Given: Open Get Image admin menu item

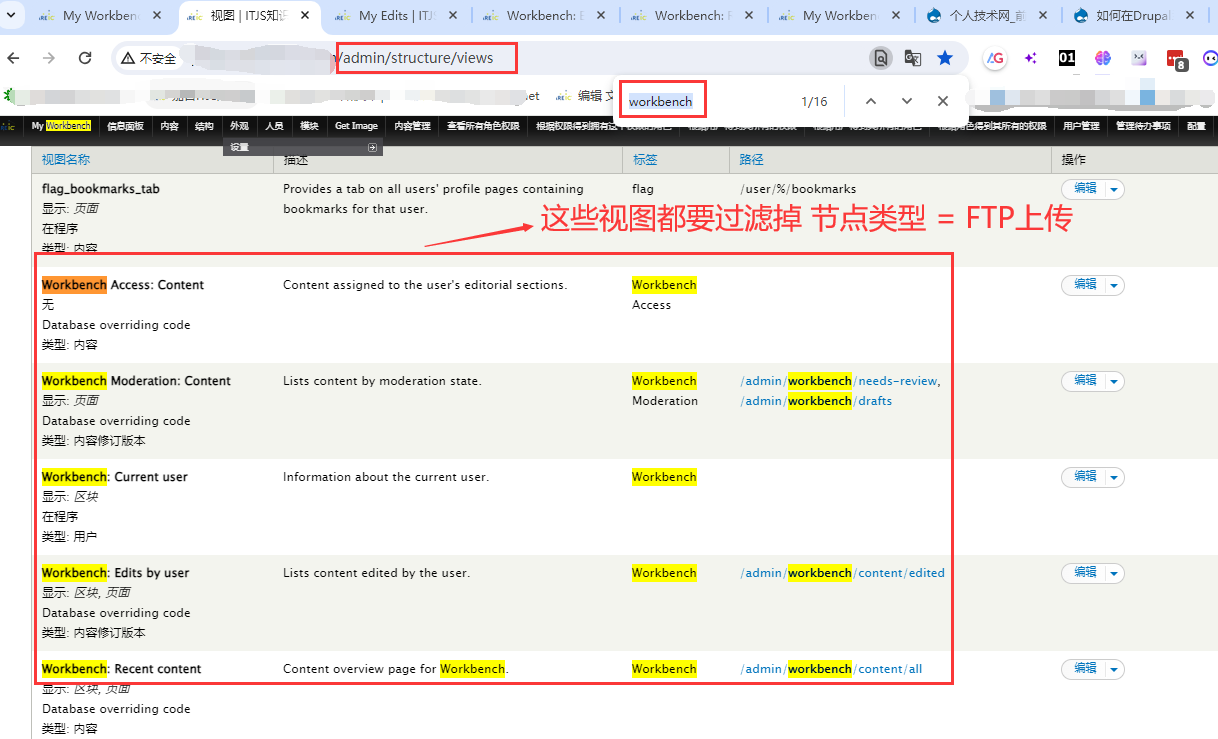Looking at the screenshot, I should click(356, 126).
